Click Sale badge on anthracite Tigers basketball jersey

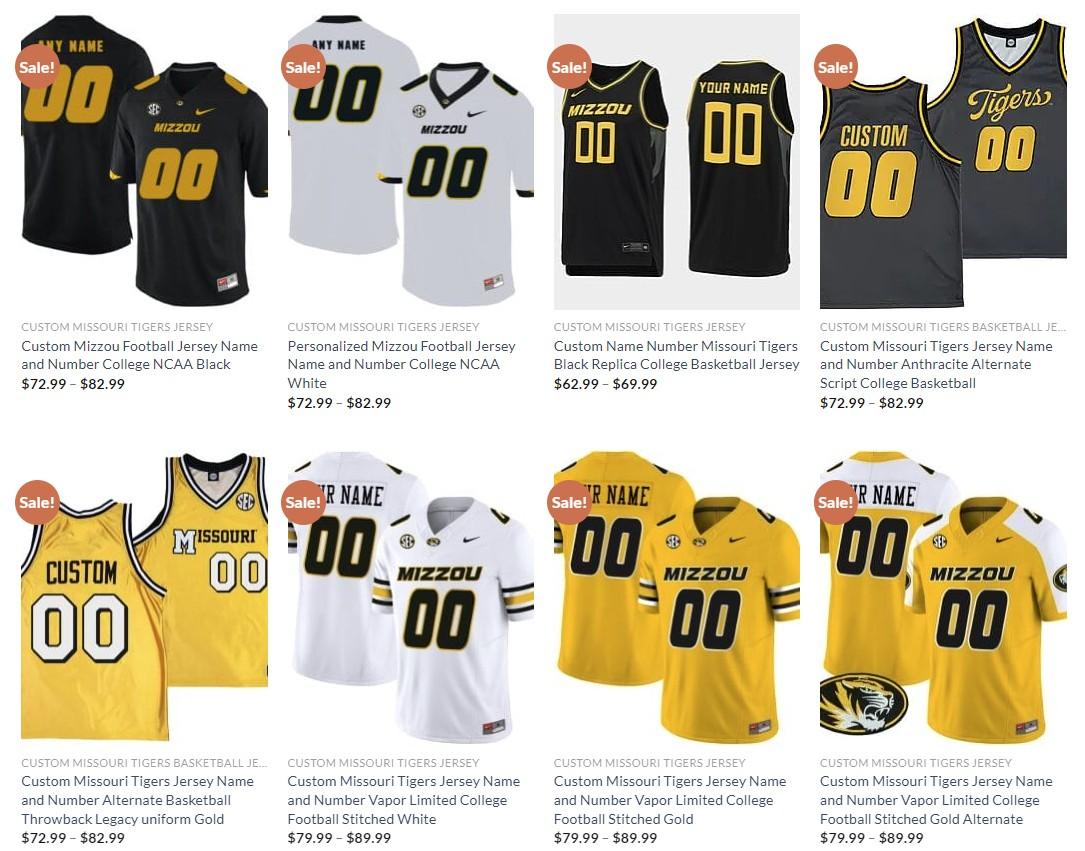[836, 67]
